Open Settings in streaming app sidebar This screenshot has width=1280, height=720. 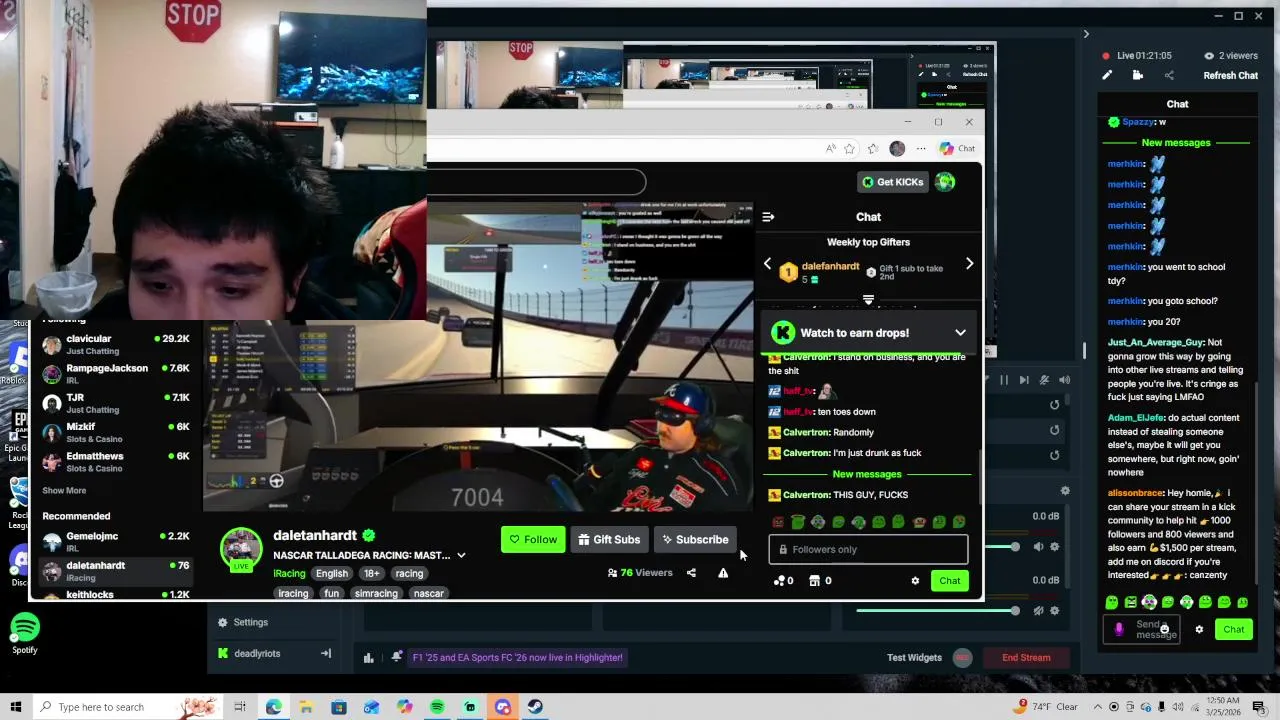tap(241, 622)
